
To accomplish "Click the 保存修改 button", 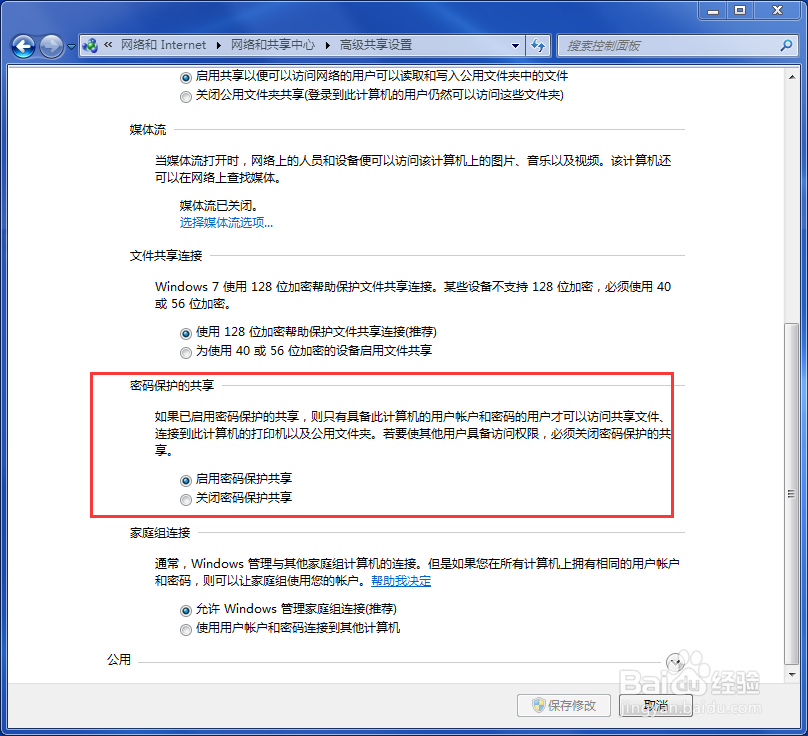I will tap(563, 705).
